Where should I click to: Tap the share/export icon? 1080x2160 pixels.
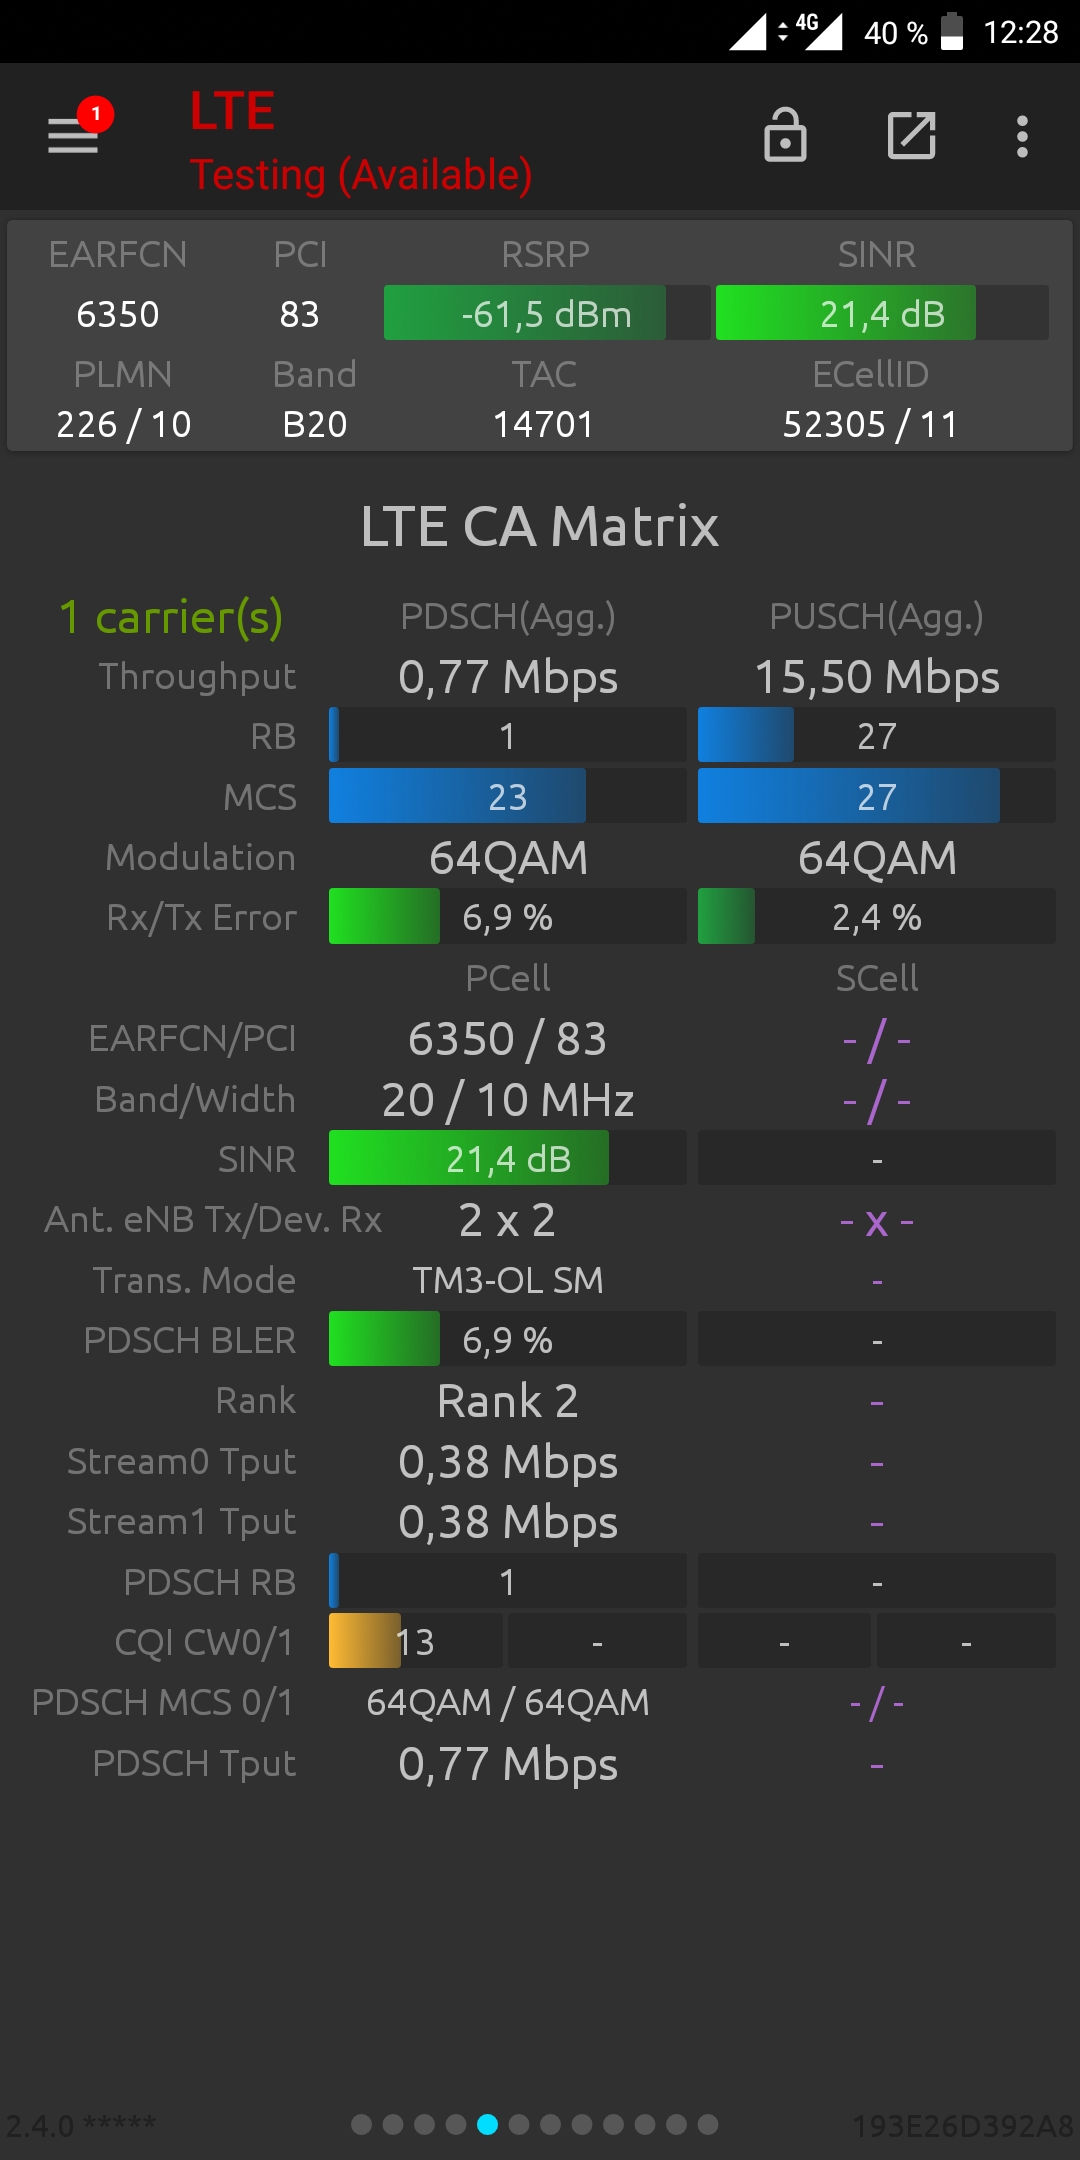click(x=912, y=136)
